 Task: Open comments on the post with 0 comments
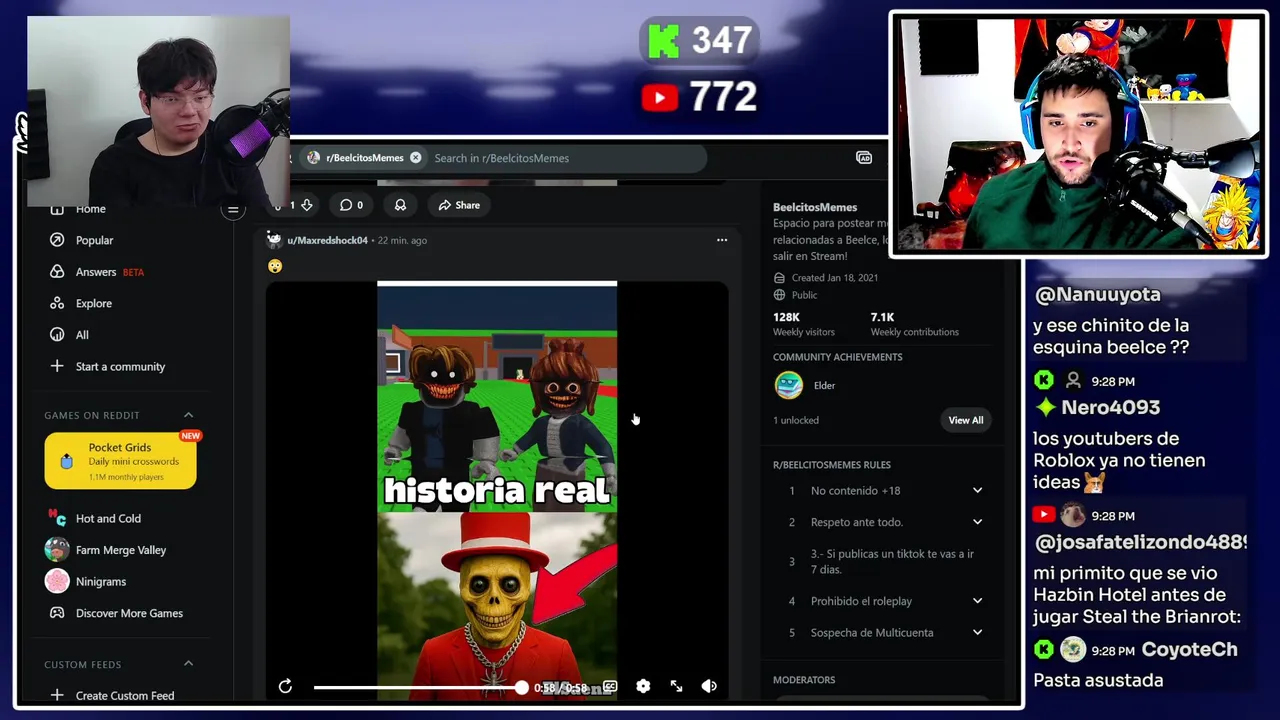(x=351, y=205)
